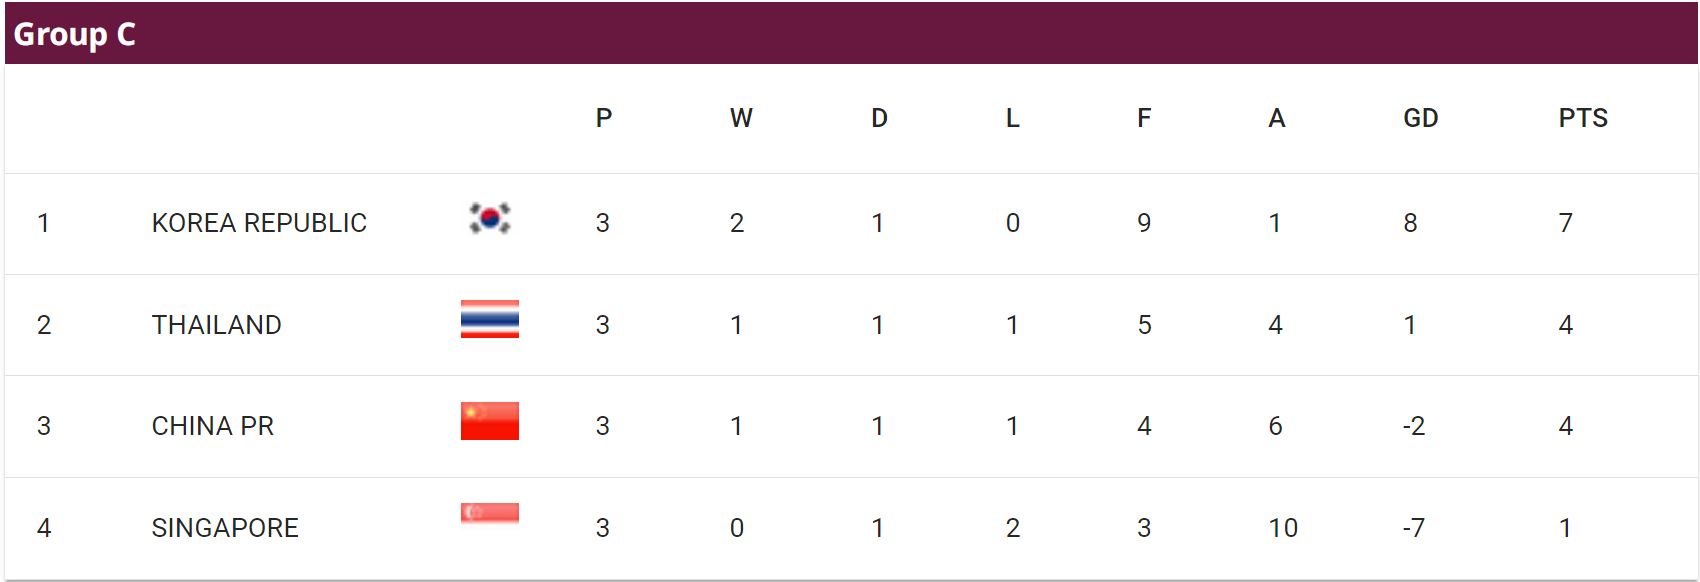Click Singapore's goals against value 10

point(1283,528)
